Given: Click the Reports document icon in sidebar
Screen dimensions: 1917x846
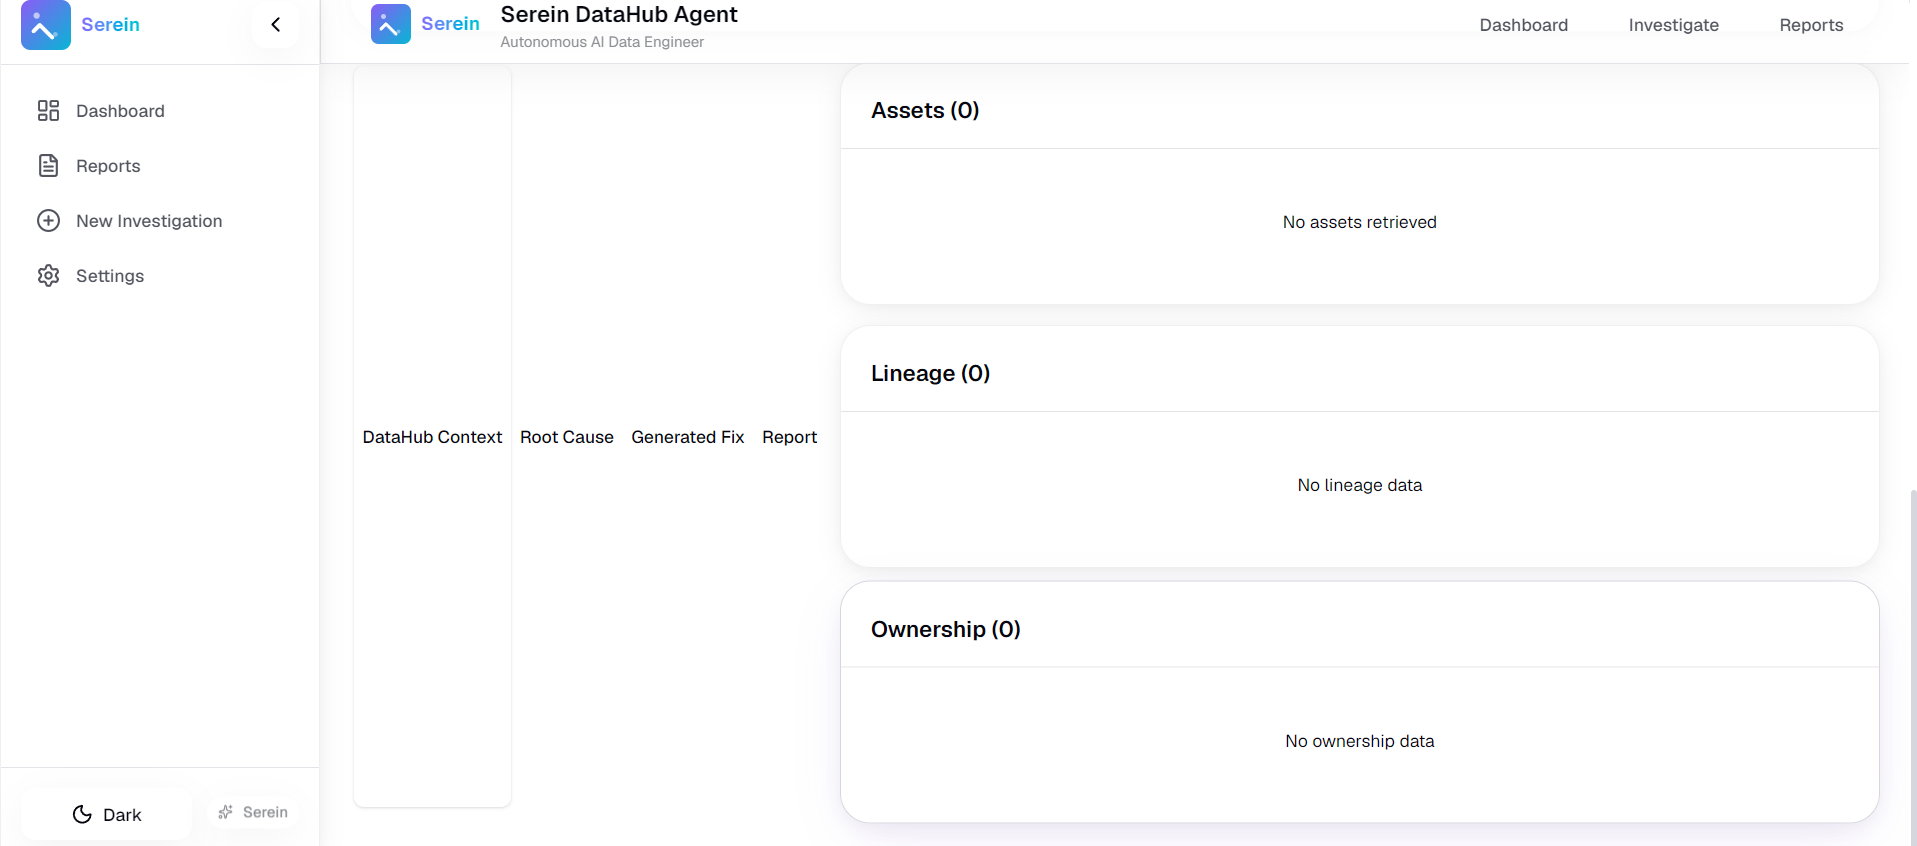Looking at the screenshot, I should point(48,166).
